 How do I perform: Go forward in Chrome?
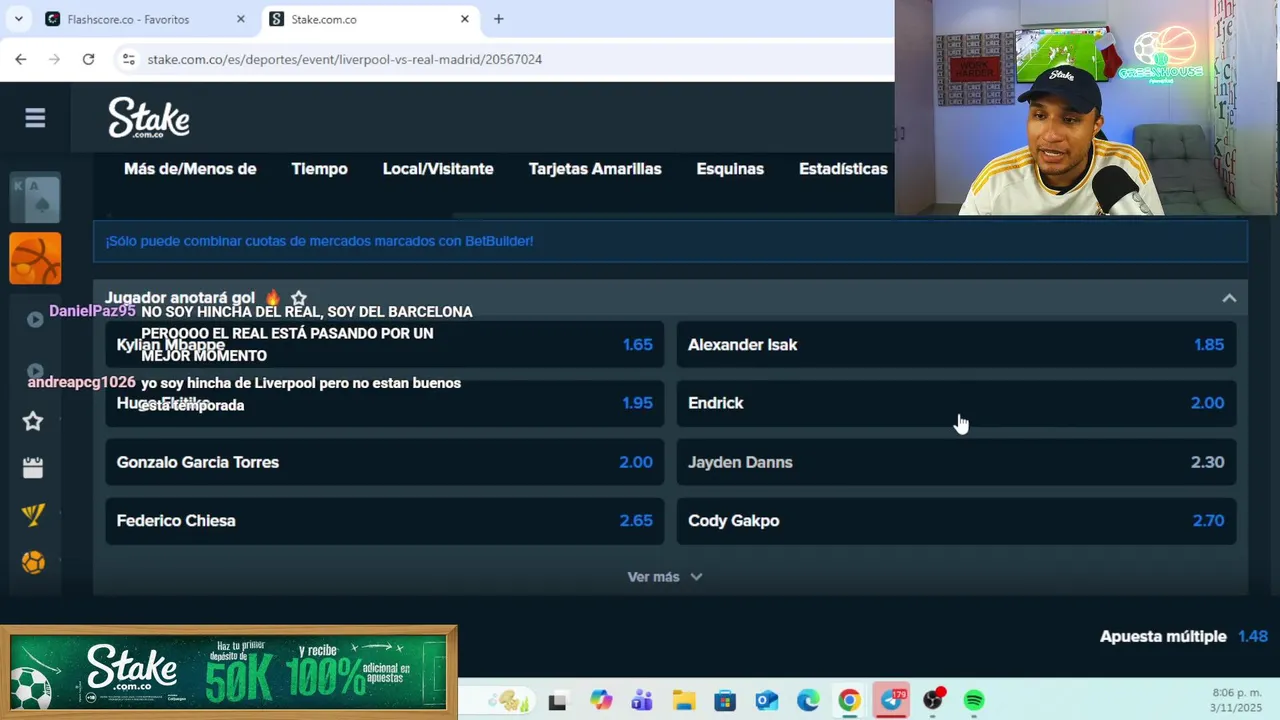click(55, 59)
